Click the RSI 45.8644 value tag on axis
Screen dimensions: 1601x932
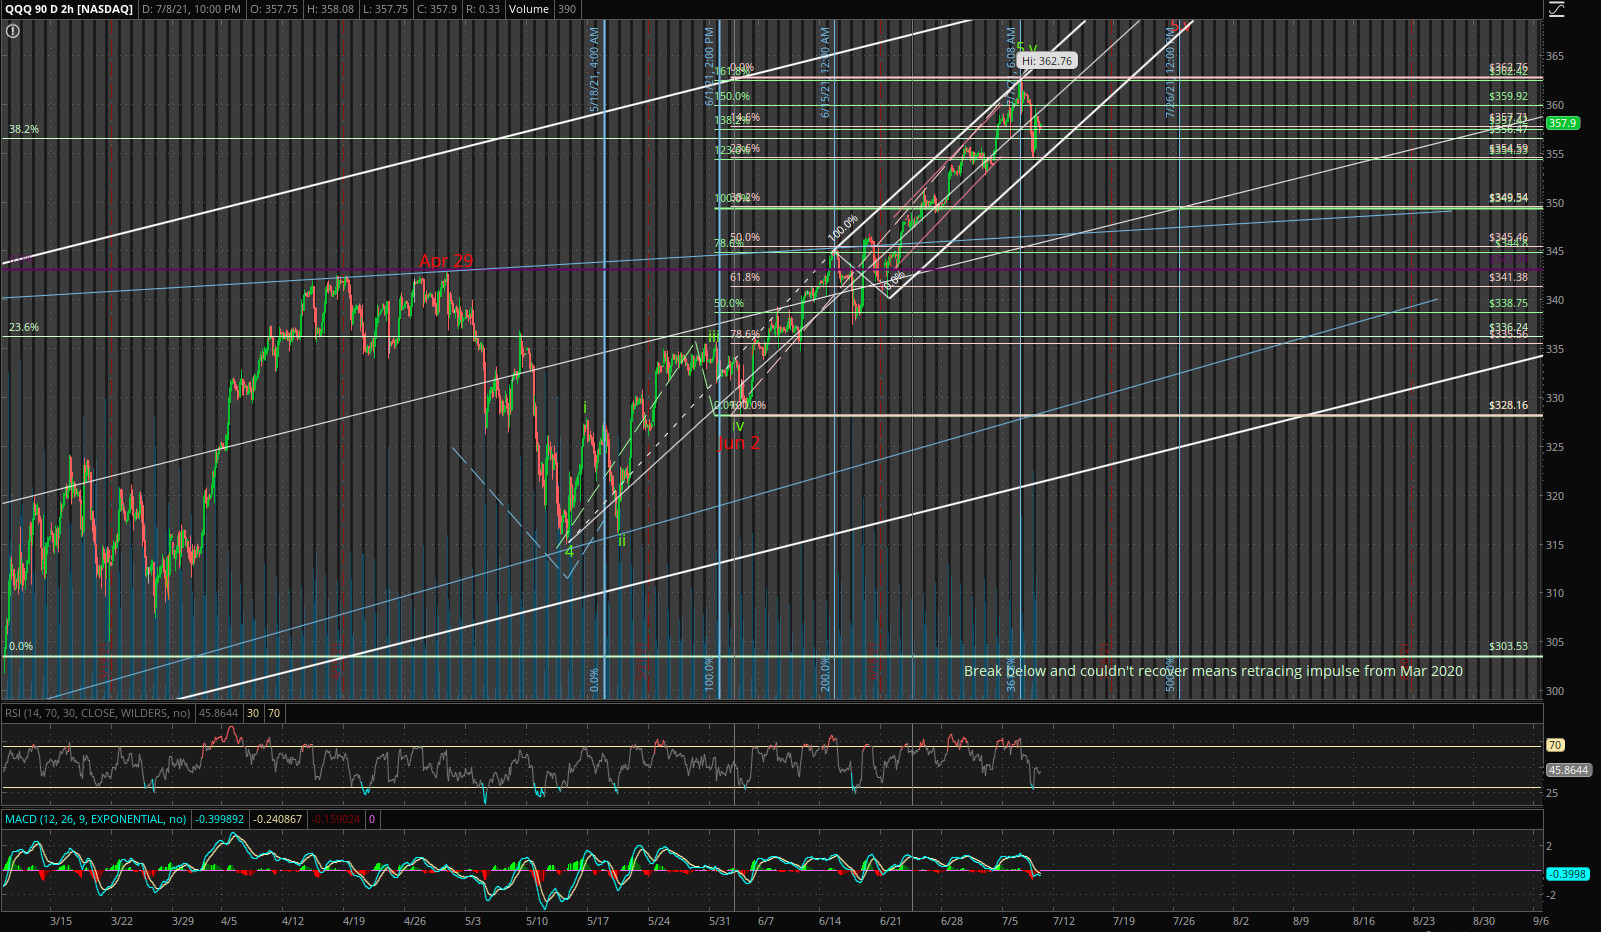pyautogui.click(x=1568, y=770)
